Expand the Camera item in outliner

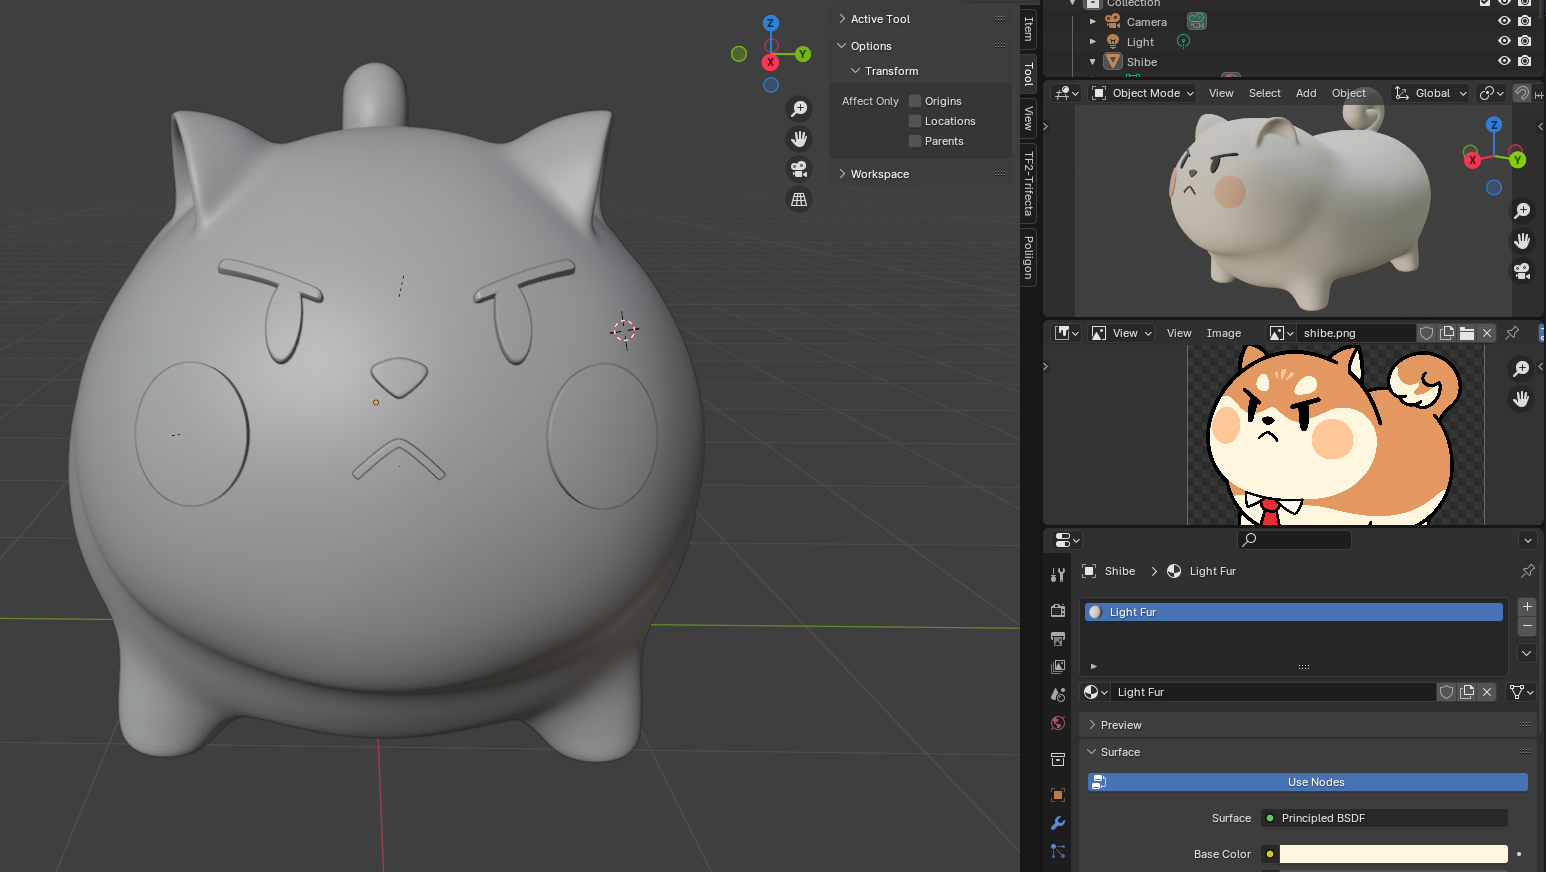(x=1093, y=21)
